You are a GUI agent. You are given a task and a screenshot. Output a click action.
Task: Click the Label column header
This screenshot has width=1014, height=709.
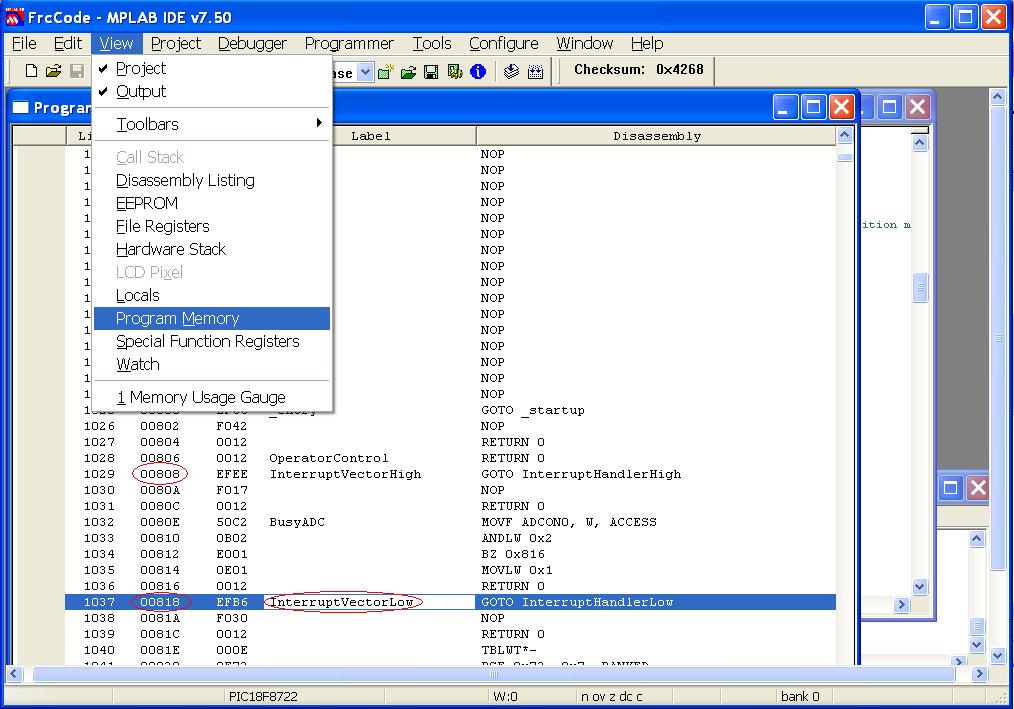371,136
